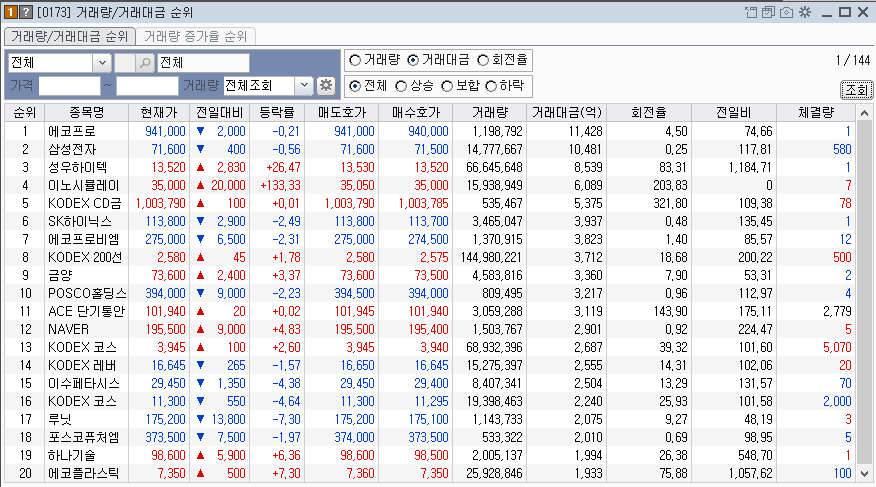The height and width of the screenshot is (487, 876).
Task: Click the 순위 column header
Action: [x=25, y=112]
